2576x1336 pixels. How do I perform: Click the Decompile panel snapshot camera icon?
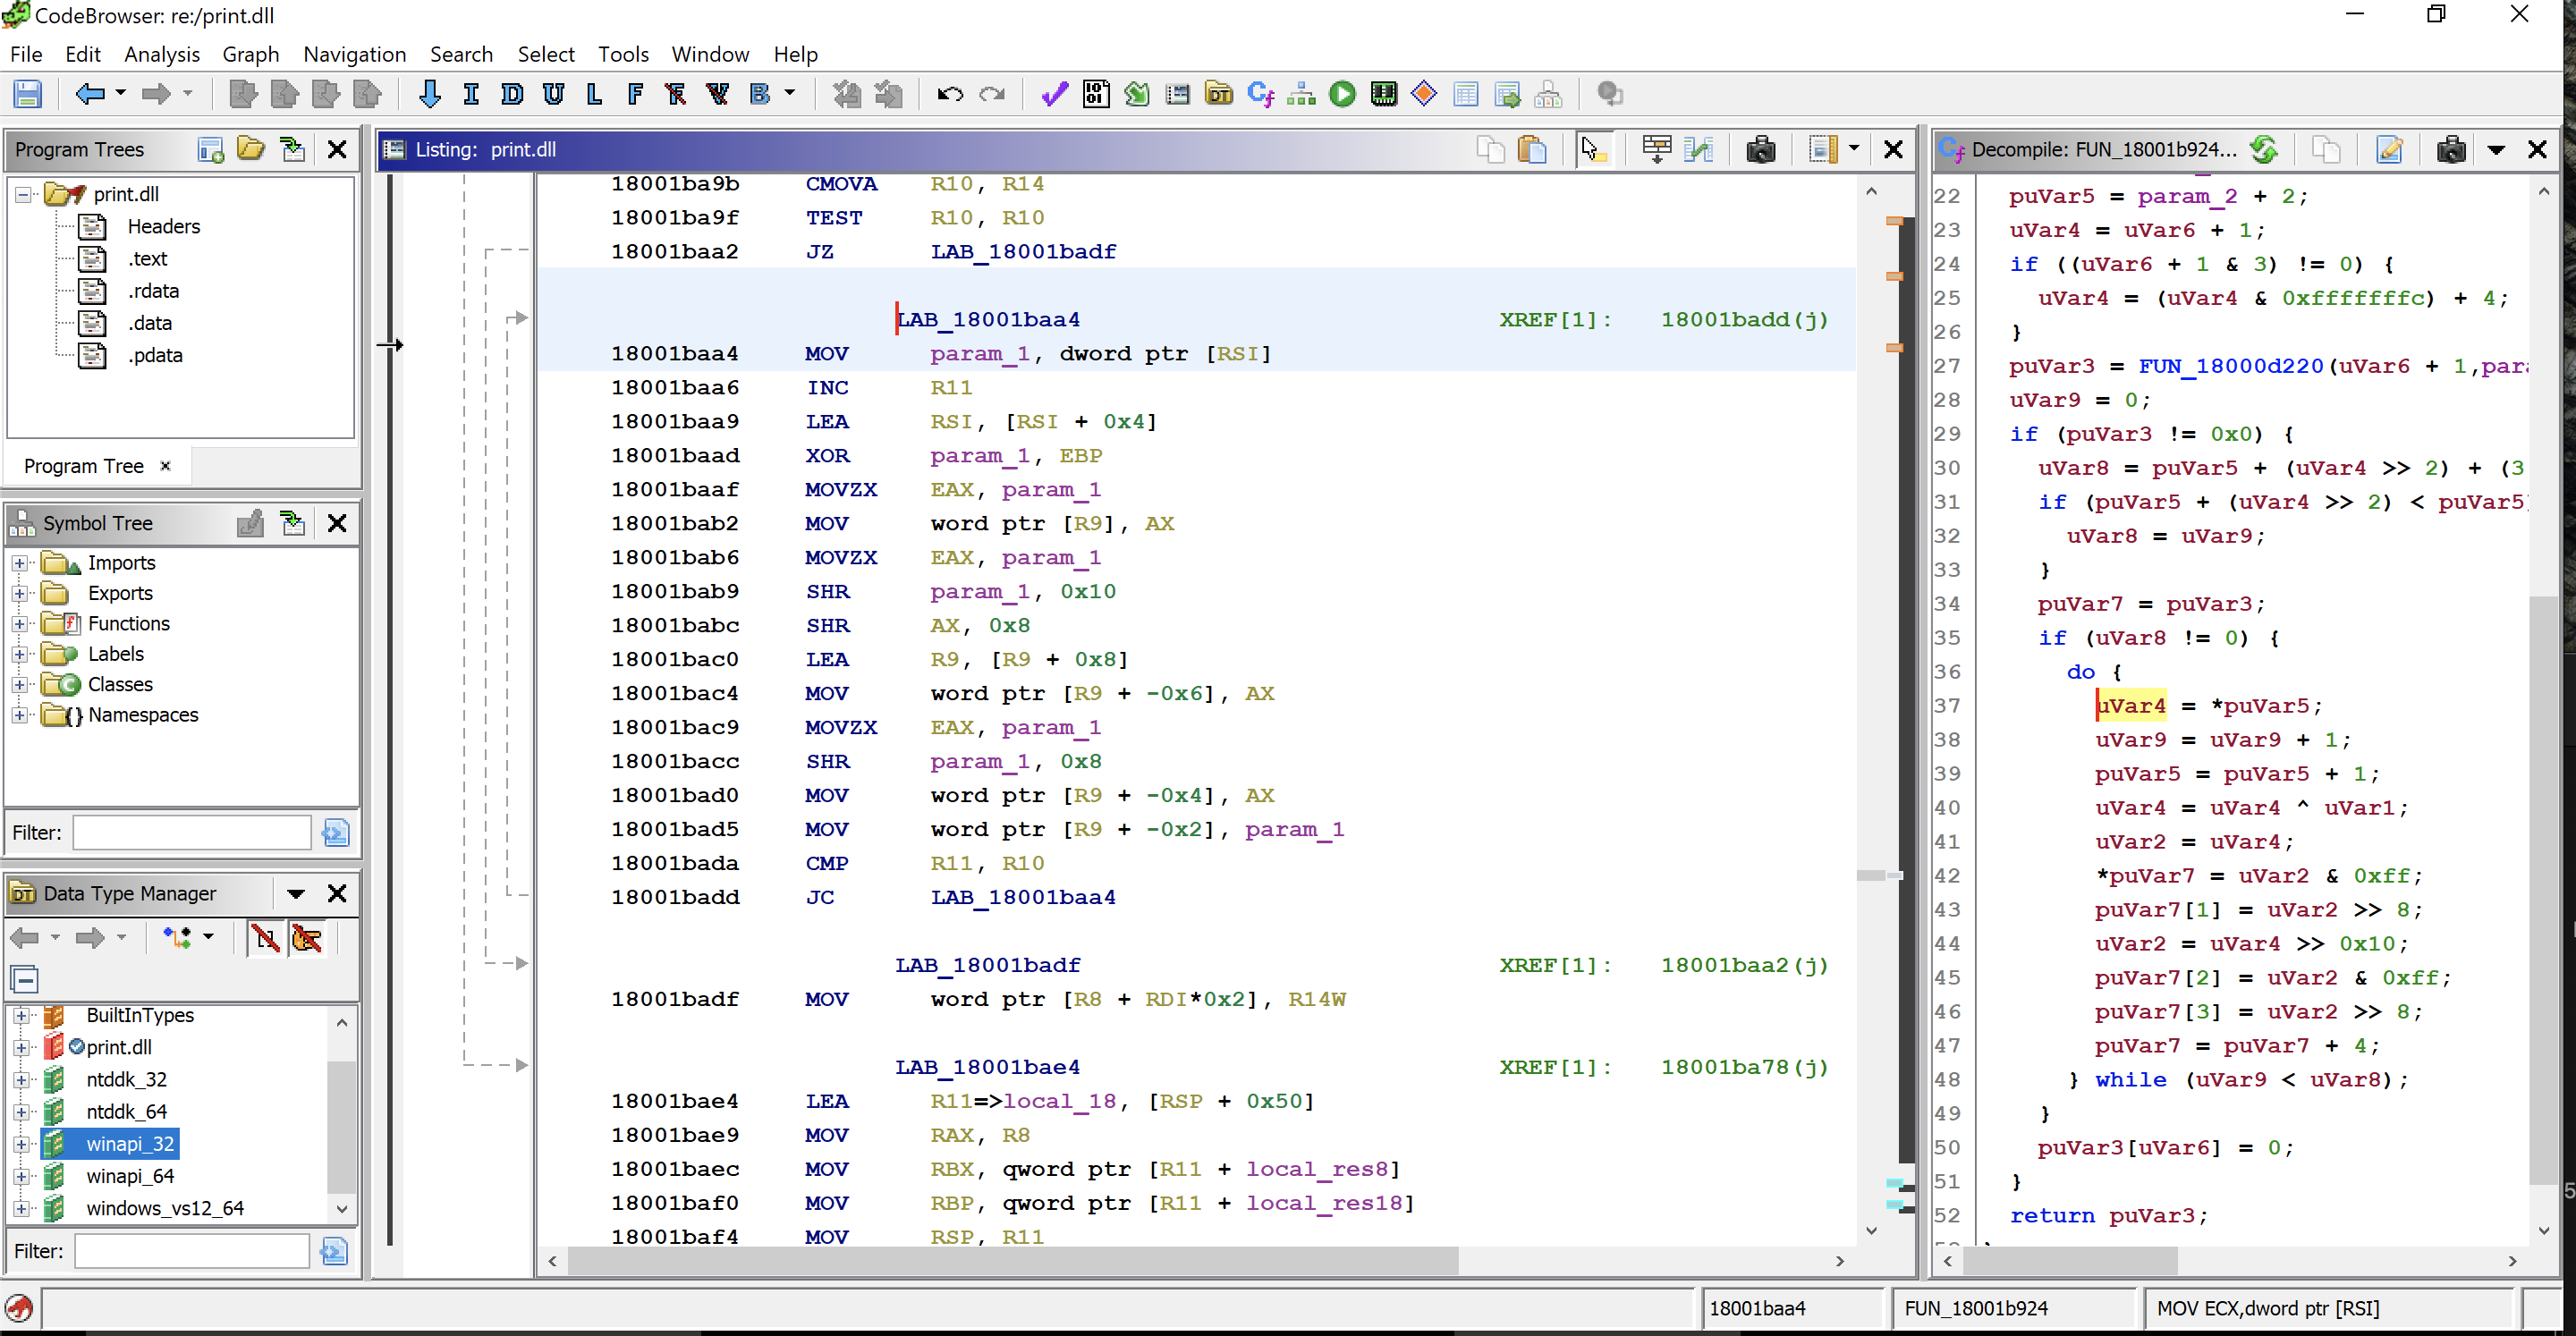(x=2451, y=150)
